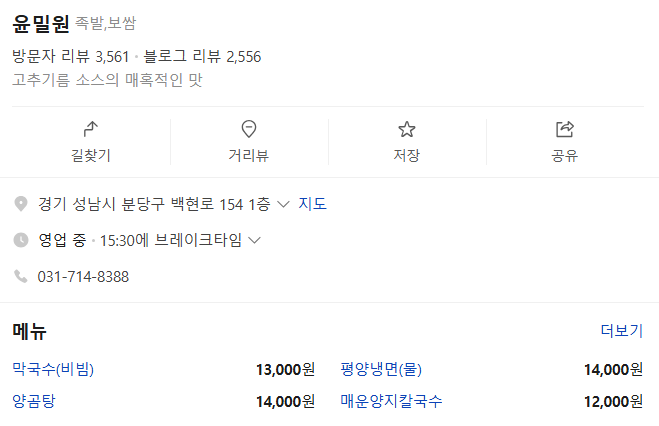Click the restaurant name 윤밀원
This screenshot has height=426, width=659.
pos(41,24)
